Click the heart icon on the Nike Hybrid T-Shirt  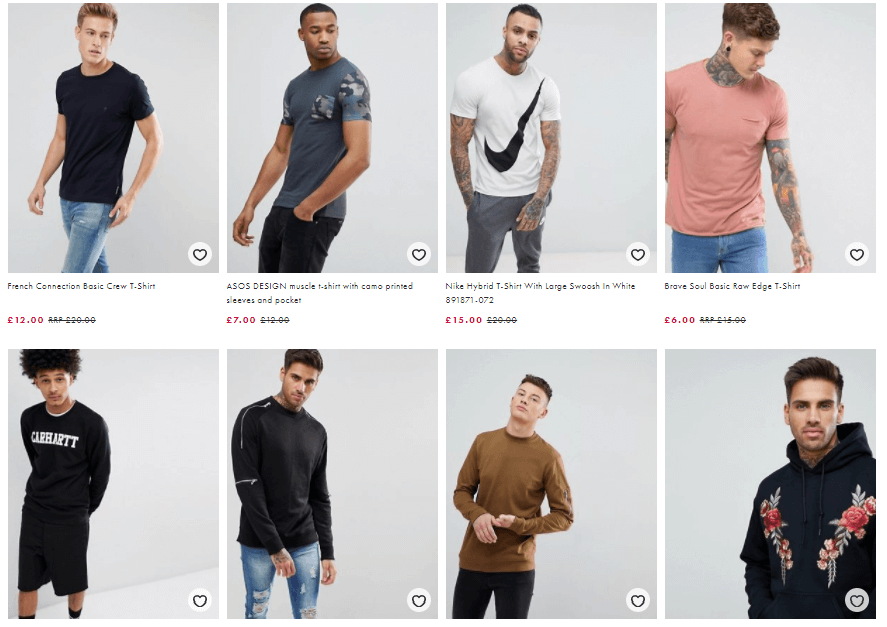637,255
